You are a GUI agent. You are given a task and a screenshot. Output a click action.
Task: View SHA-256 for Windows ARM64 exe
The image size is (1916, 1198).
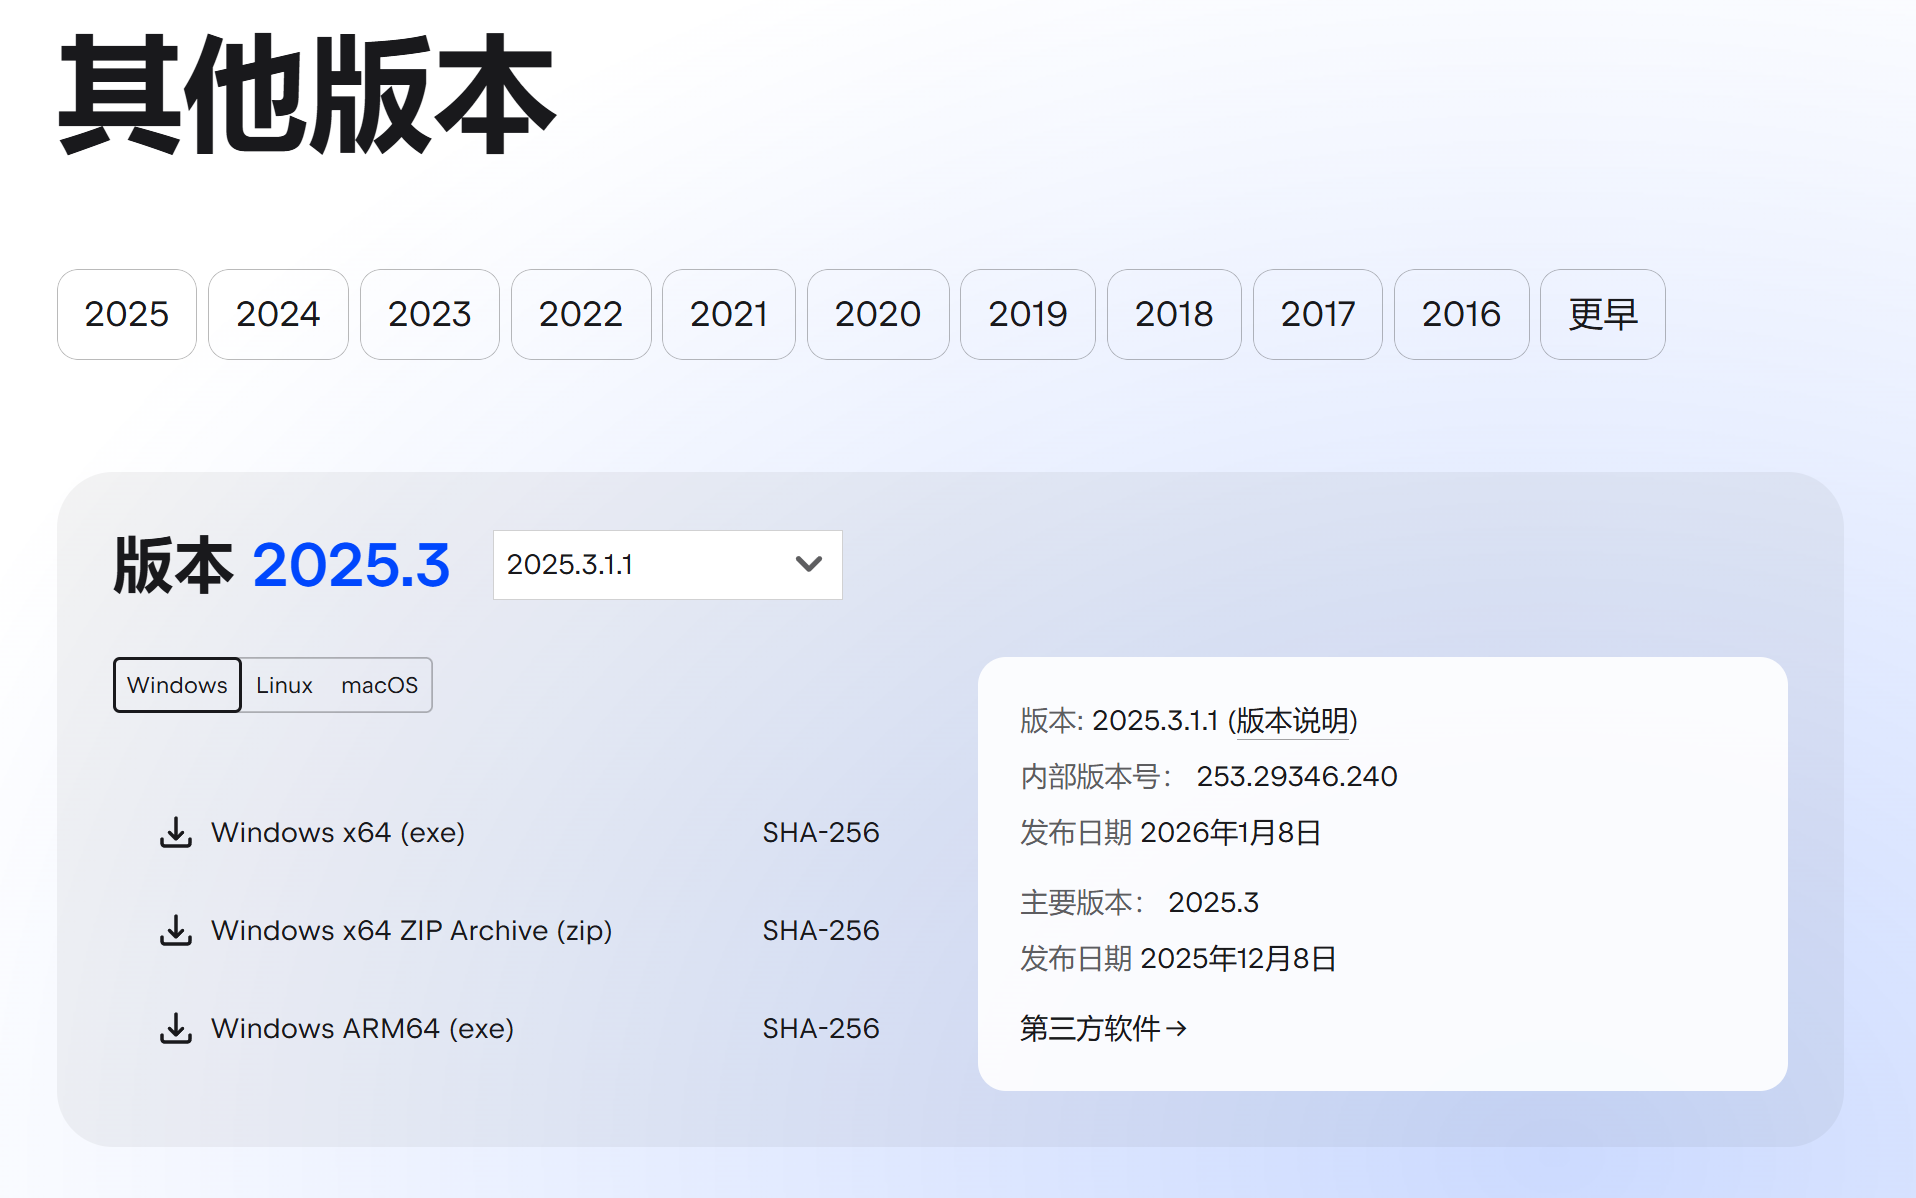click(x=820, y=1028)
